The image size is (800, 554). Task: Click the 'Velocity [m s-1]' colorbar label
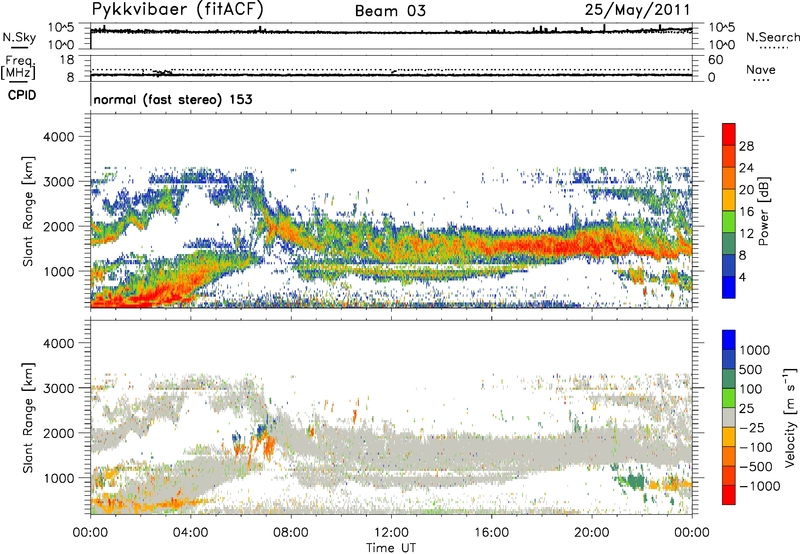coord(790,417)
